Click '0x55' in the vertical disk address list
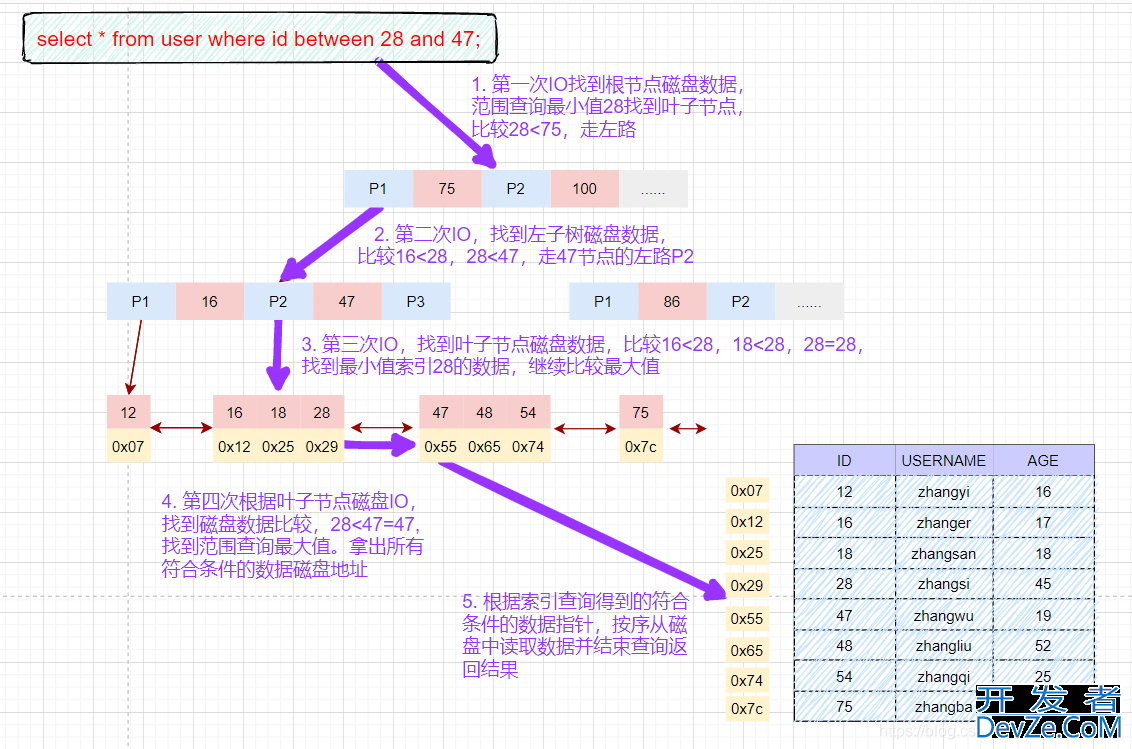This screenshot has height=749, width=1132. 747,618
